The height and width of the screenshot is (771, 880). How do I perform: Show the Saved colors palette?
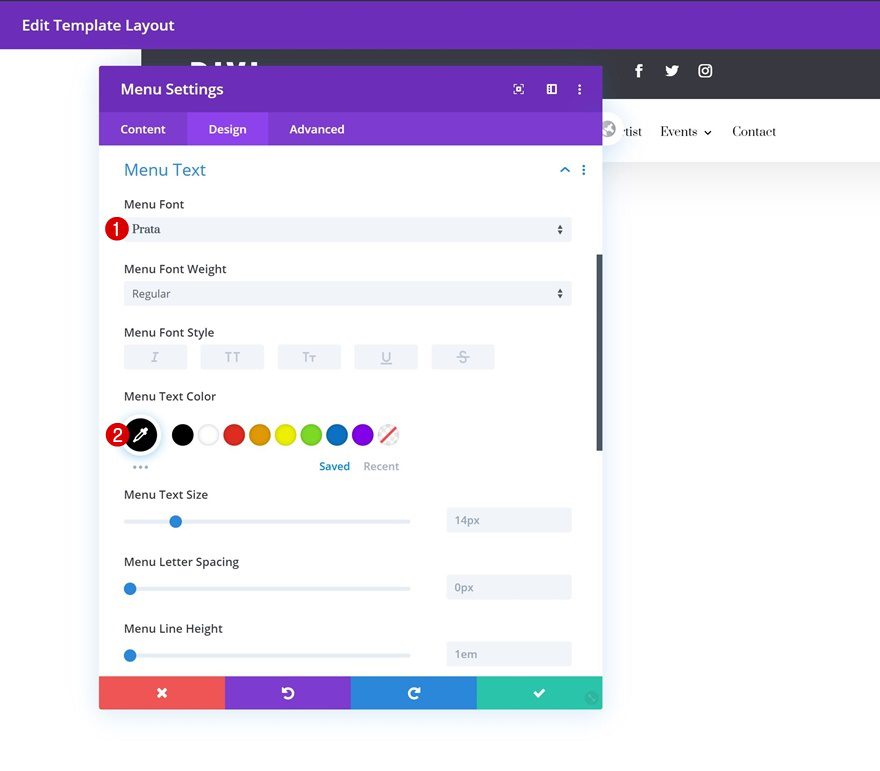pos(334,466)
